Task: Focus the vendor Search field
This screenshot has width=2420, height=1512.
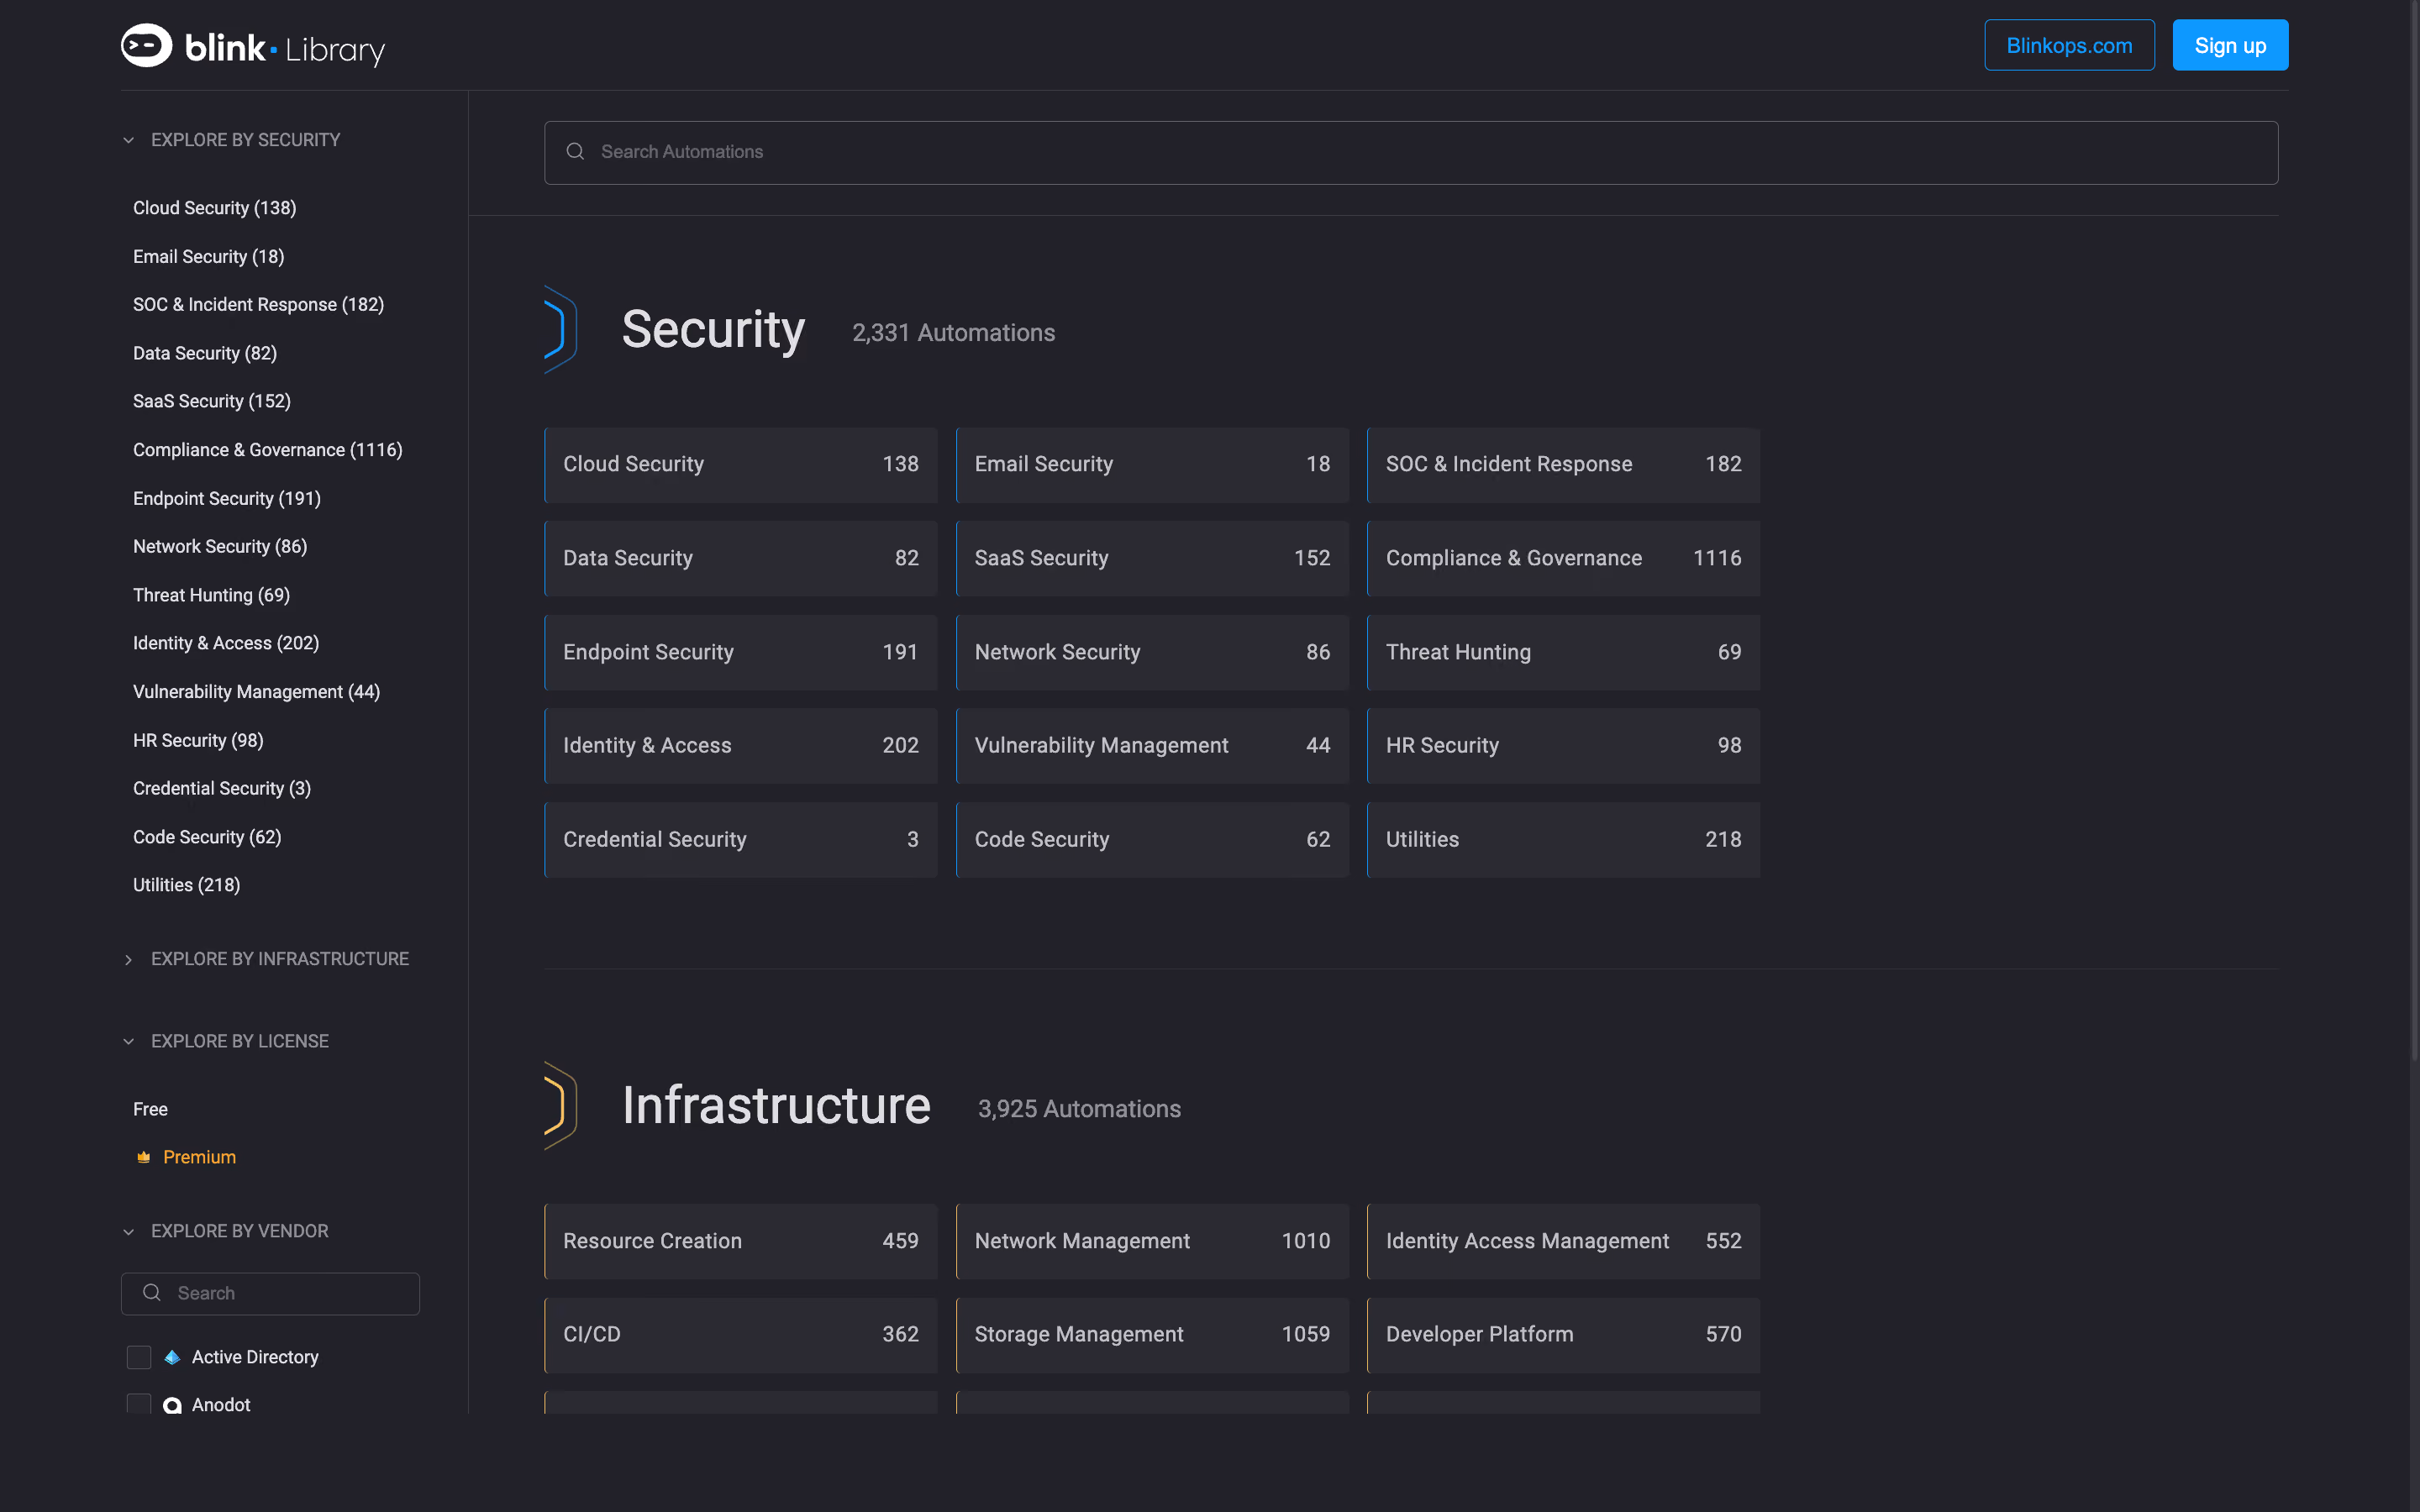Action: [x=270, y=1293]
